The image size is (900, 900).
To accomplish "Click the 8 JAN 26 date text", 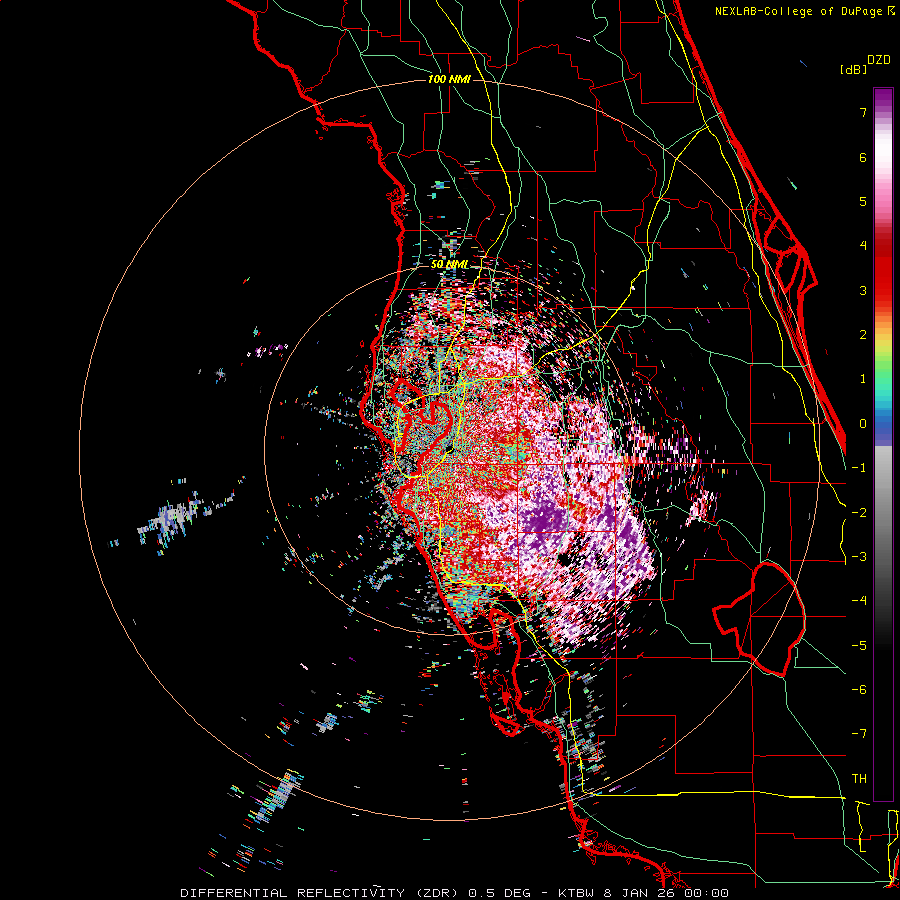I will tap(640, 893).
